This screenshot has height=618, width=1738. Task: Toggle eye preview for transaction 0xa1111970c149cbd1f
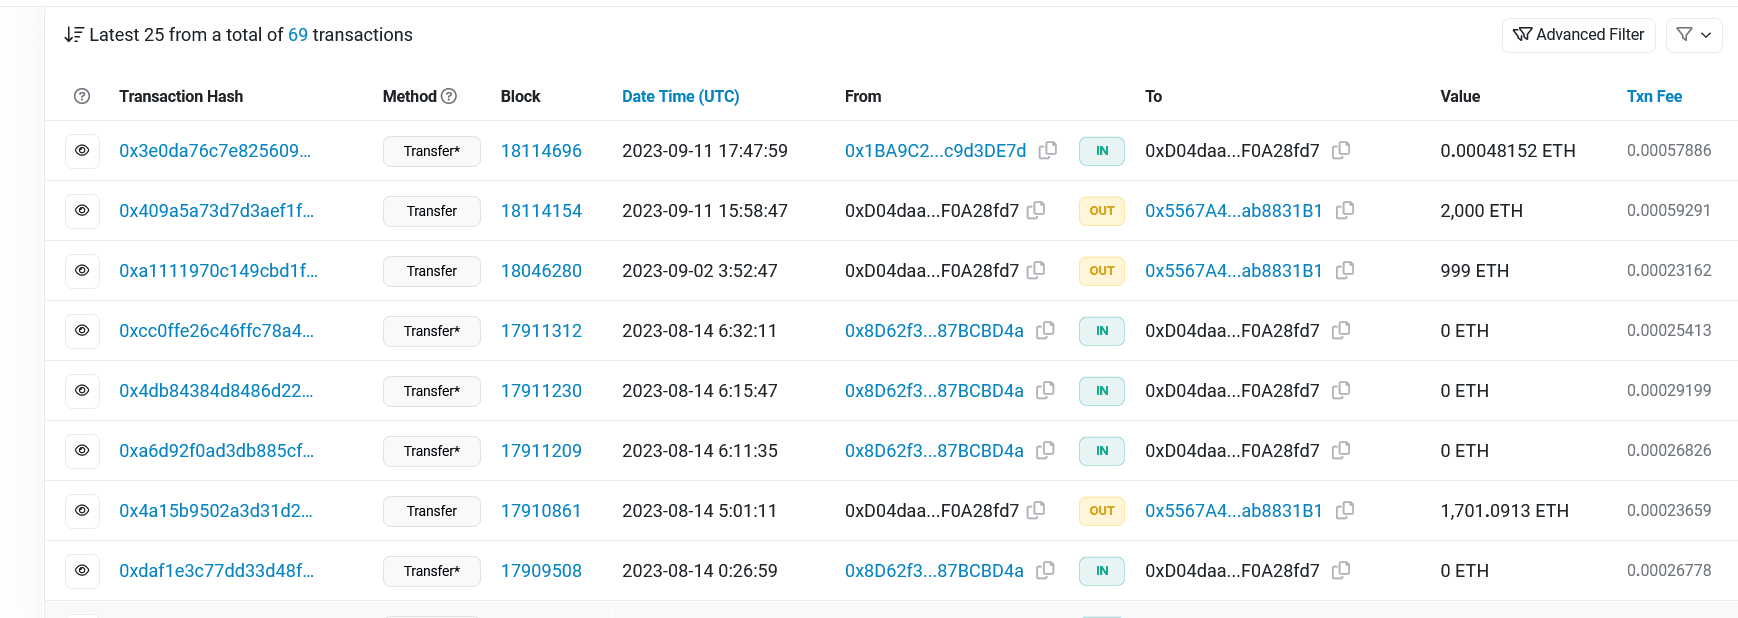coord(82,270)
